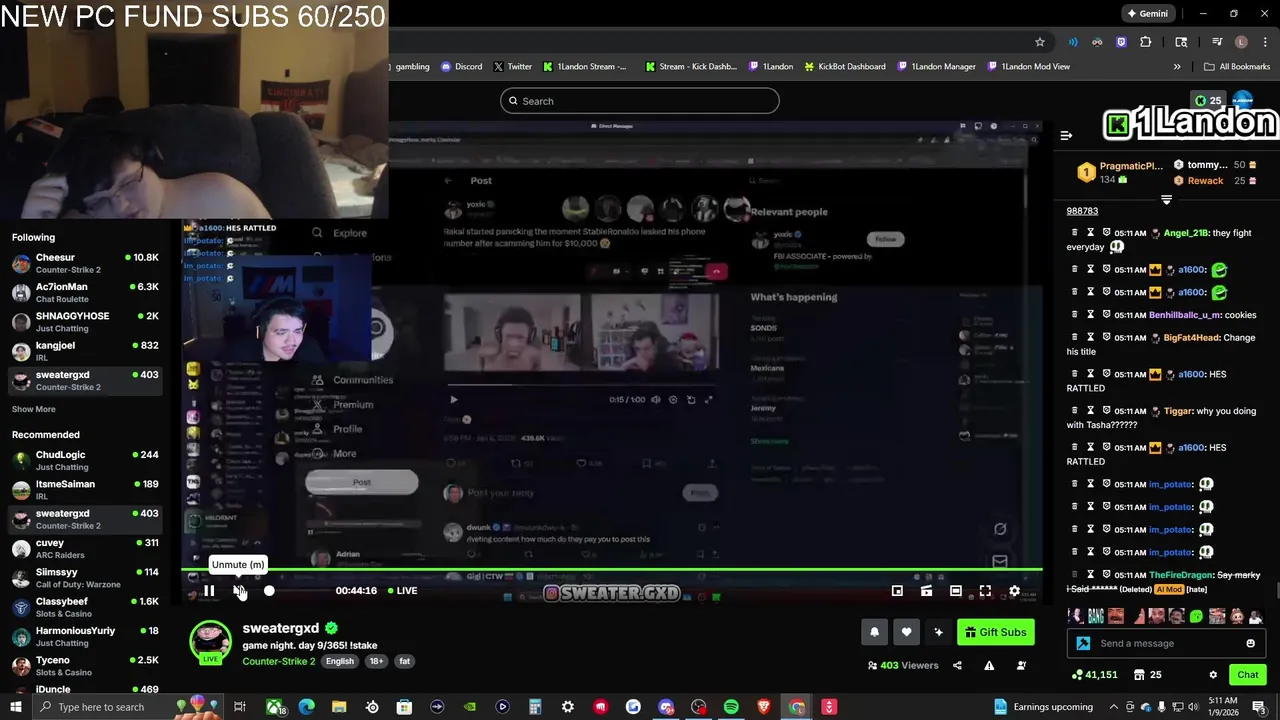Image resolution: width=1280 pixels, height=720 pixels.
Task: Open Discord bookmark in bookmarks bar
Action: 461,67
